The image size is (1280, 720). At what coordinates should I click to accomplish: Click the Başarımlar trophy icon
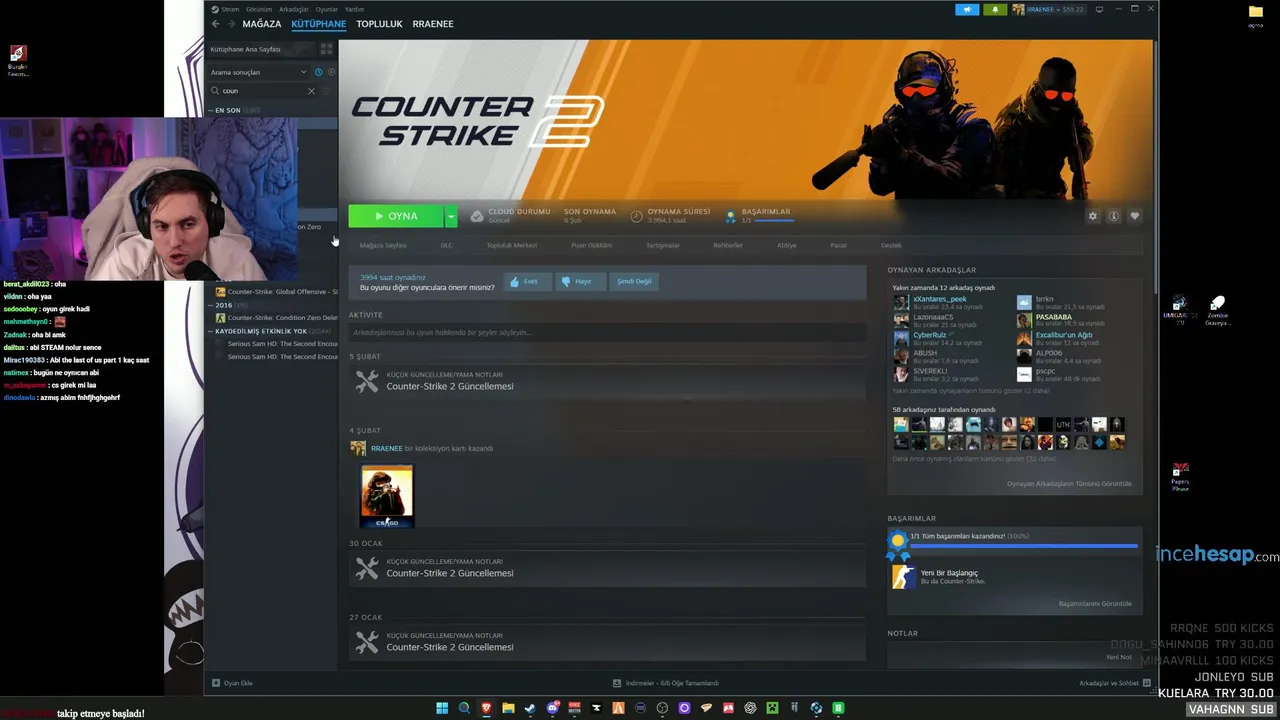pyautogui.click(x=731, y=216)
